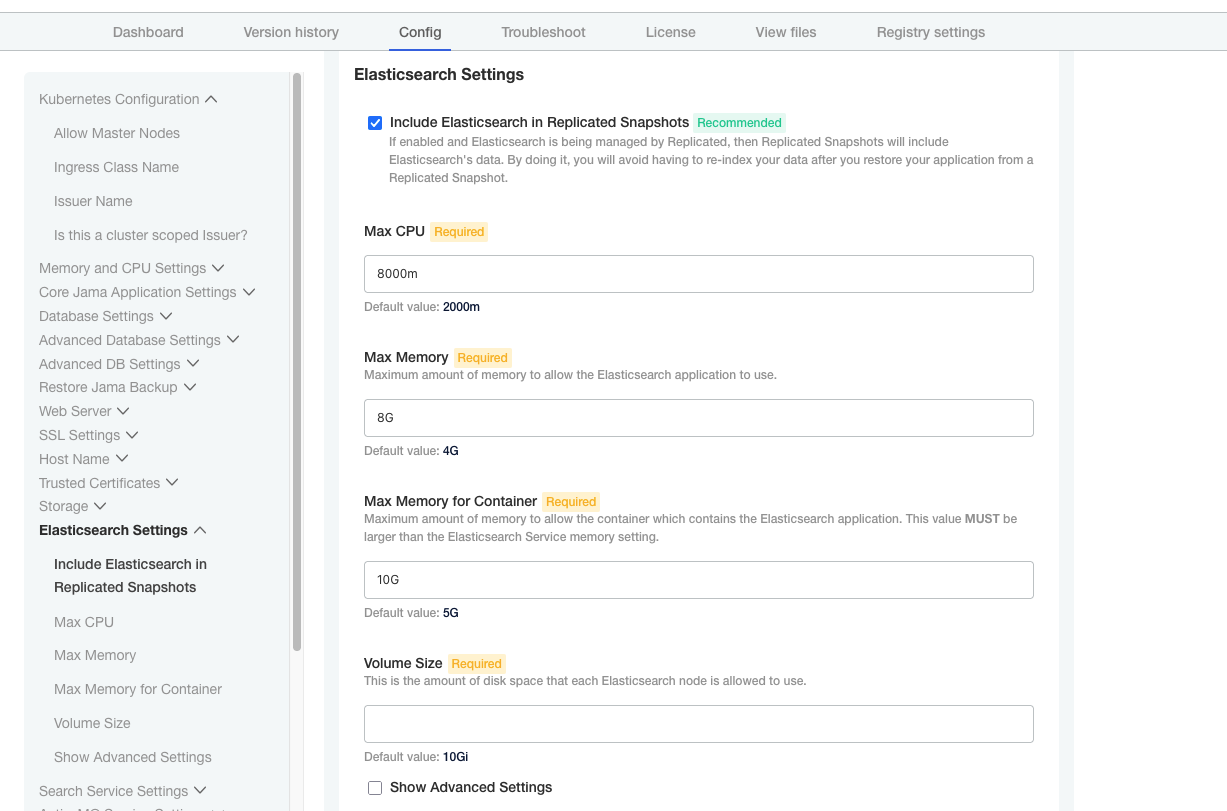Switch to Version history tab
The width and height of the screenshot is (1227, 811).
pos(291,32)
